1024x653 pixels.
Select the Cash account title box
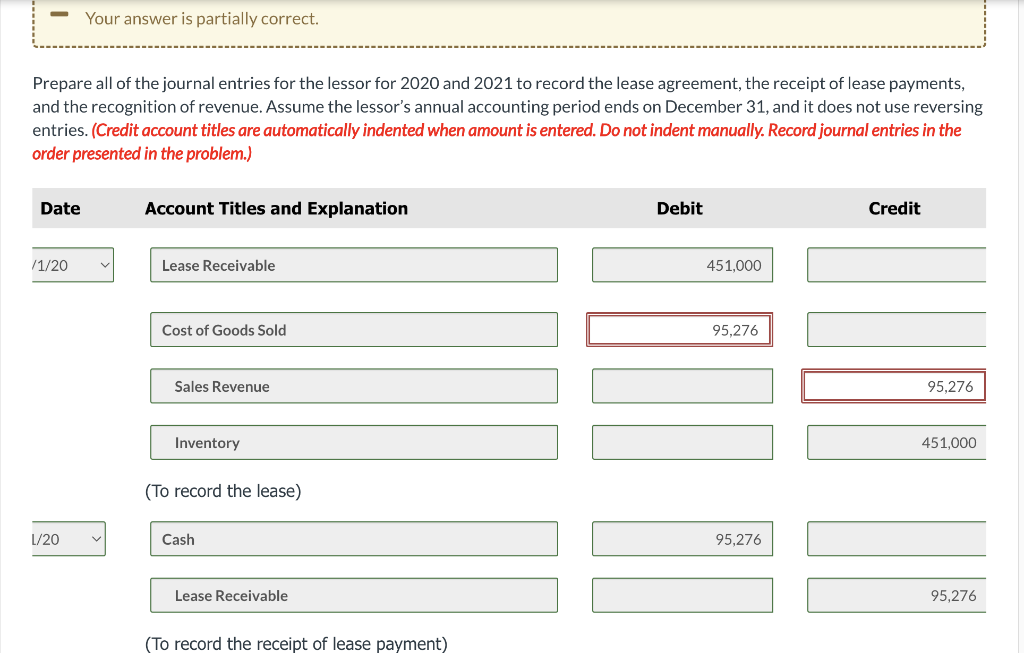(352, 538)
